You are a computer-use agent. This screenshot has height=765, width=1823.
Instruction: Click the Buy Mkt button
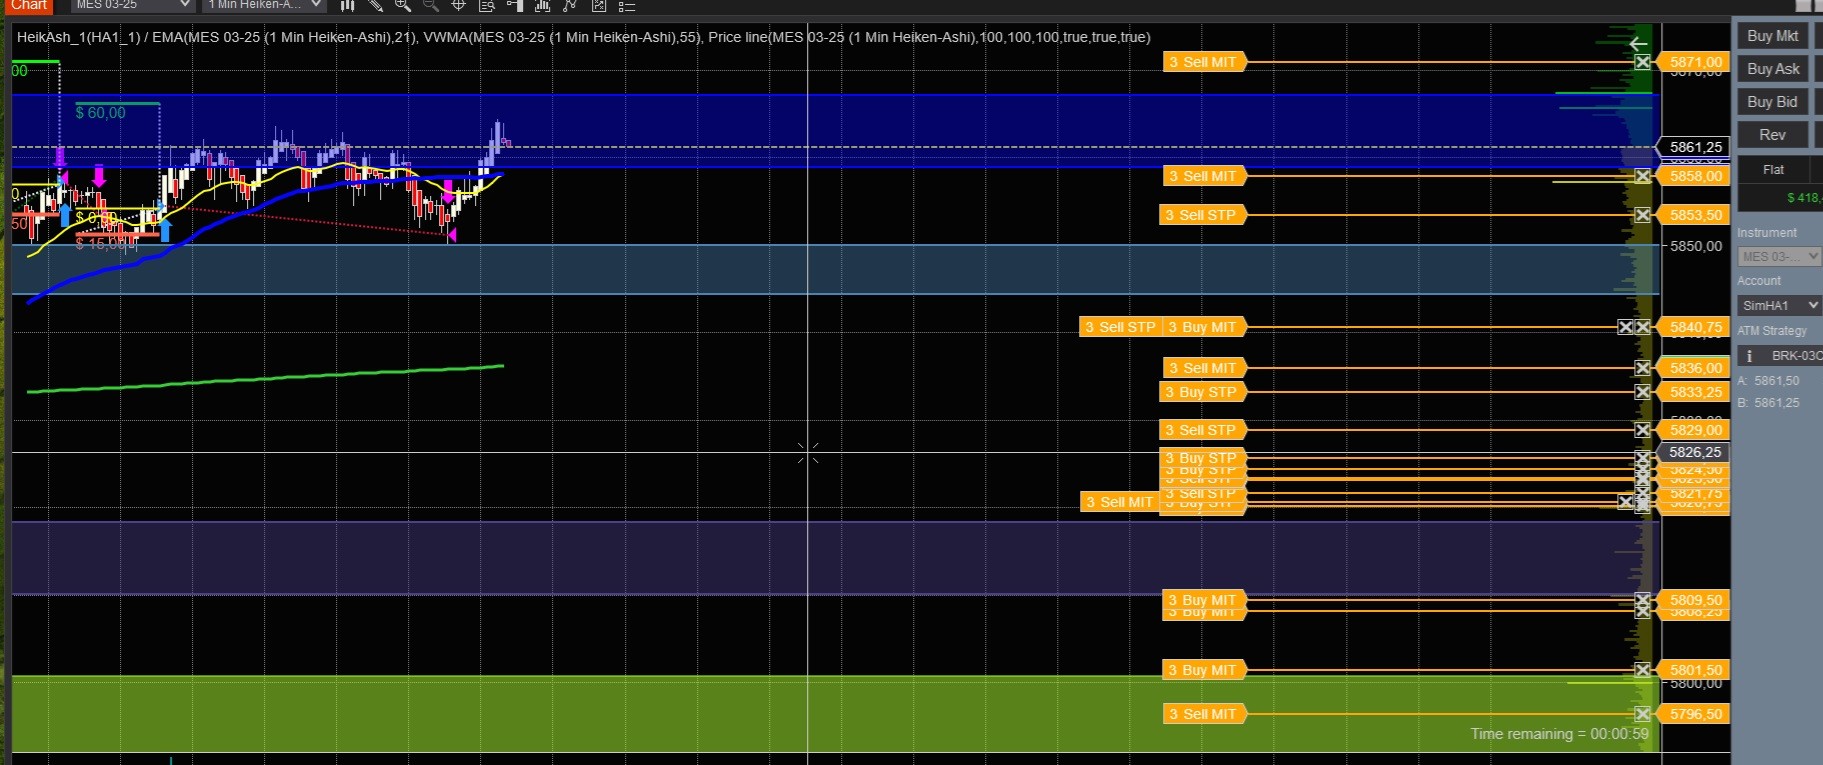pos(1773,36)
